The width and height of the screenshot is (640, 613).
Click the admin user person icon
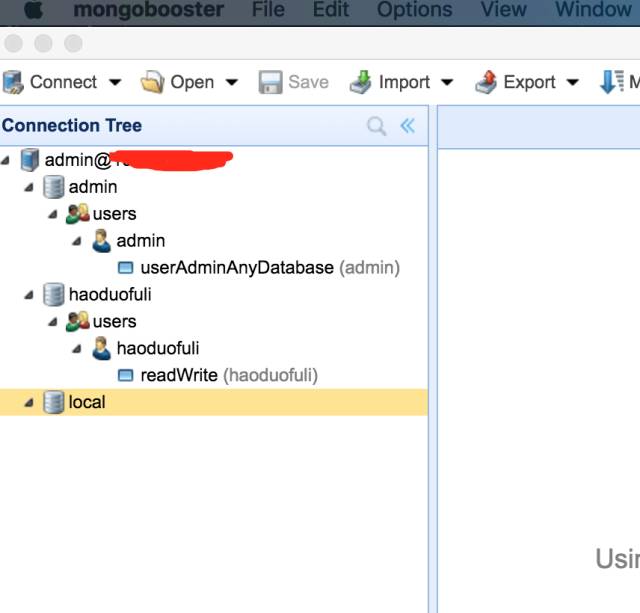point(102,241)
